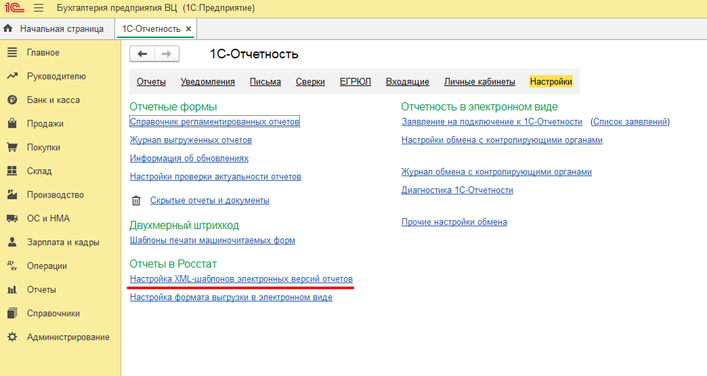Open the Банк и касса section icon
Screen dimensions: 707x376
[12, 100]
